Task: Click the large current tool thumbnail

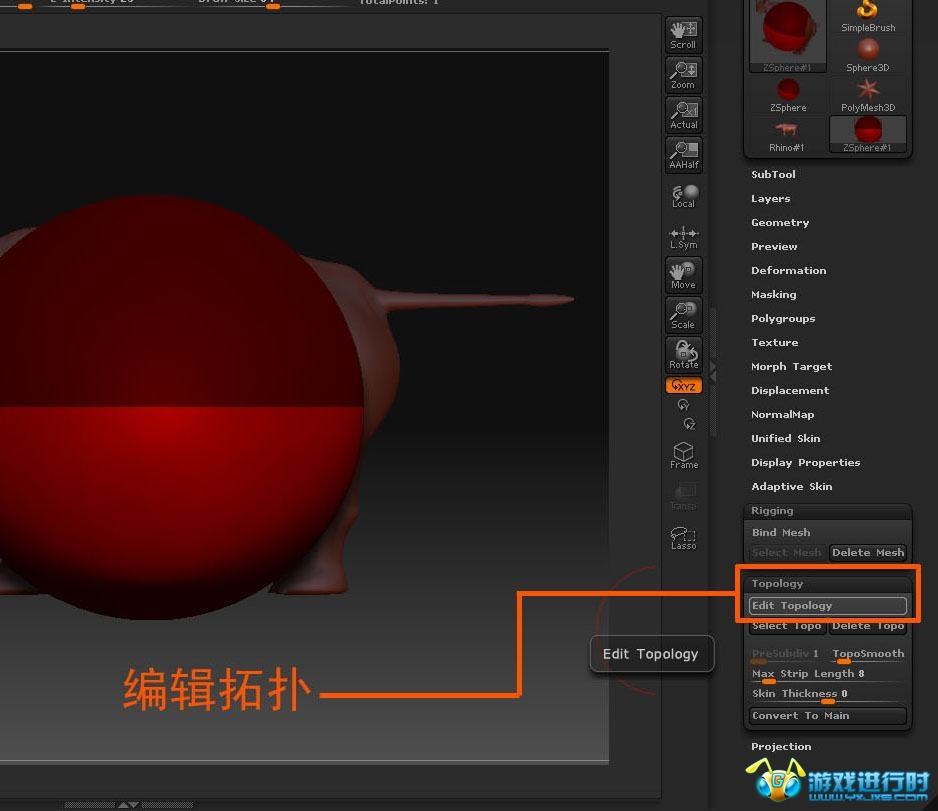Action: pos(788,36)
